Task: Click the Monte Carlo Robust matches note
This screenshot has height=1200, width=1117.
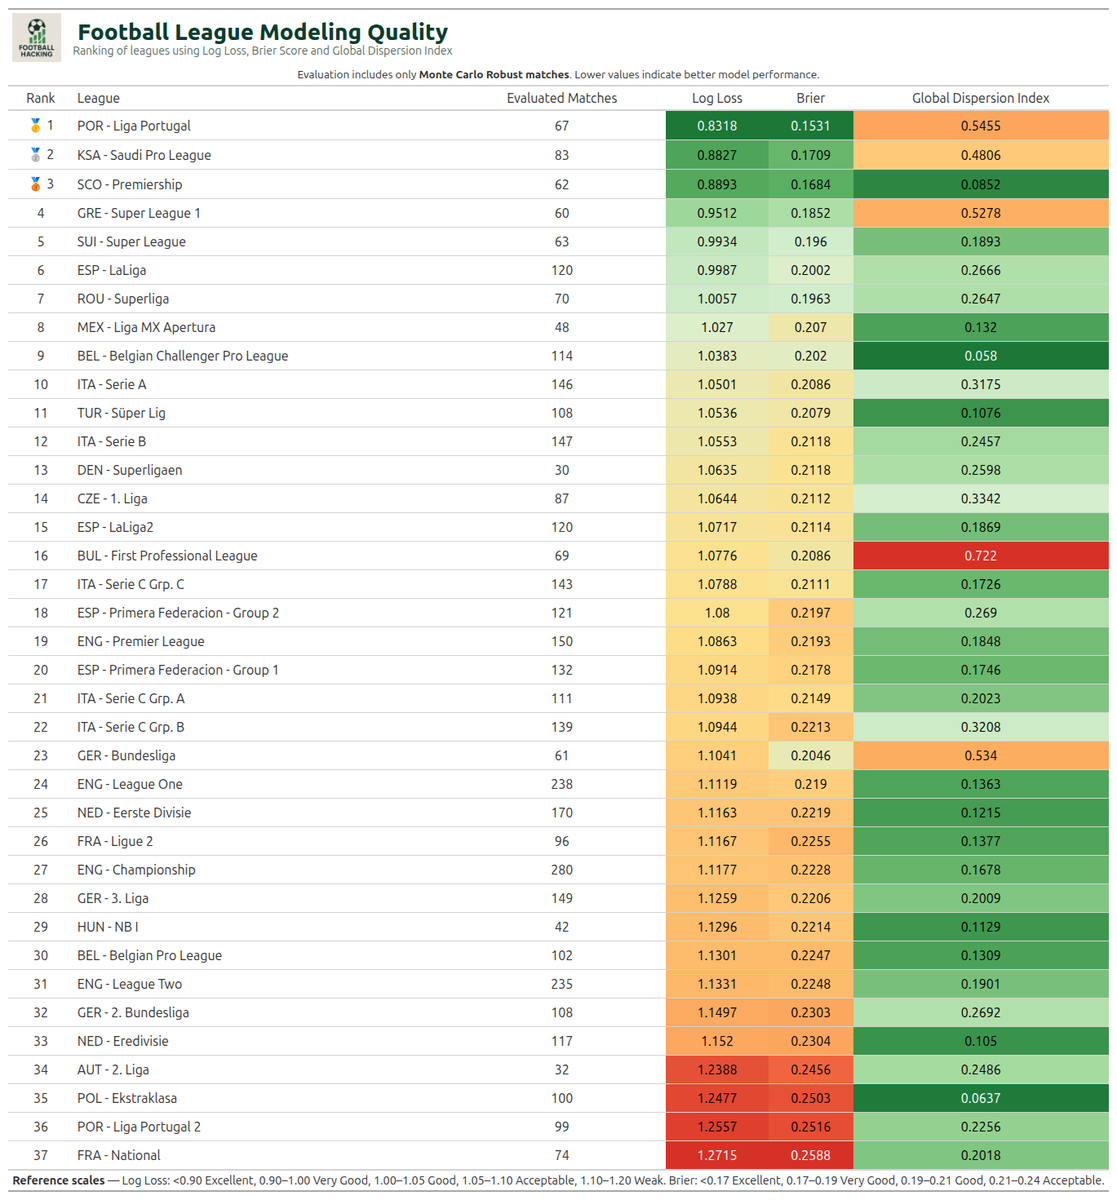Action: click(x=558, y=75)
